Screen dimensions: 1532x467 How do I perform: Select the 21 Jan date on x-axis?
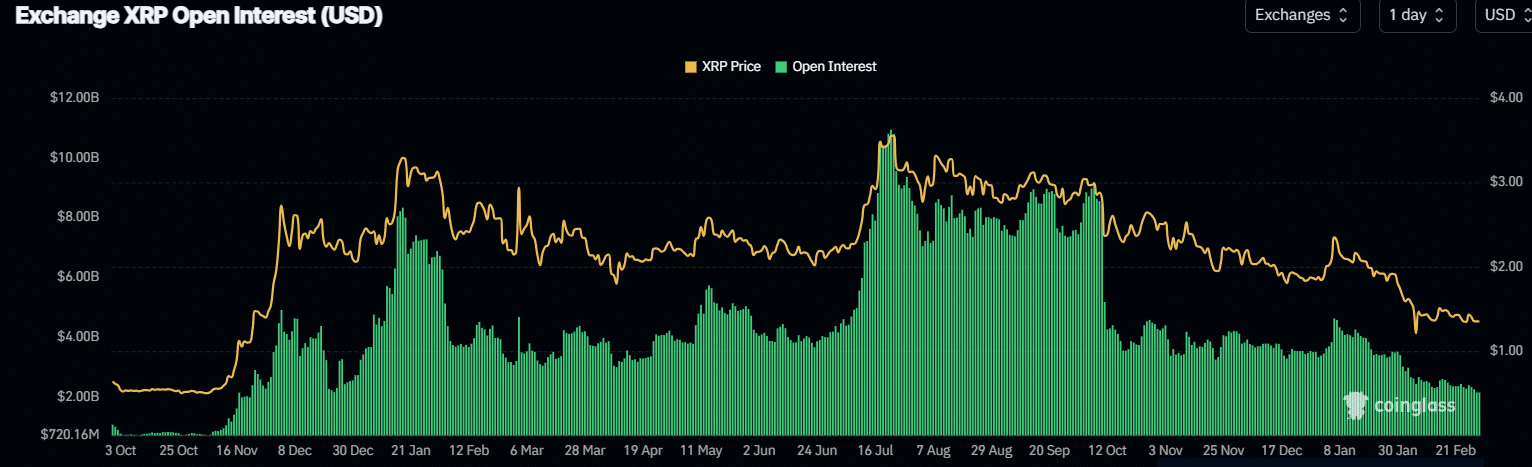click(411, 451)
